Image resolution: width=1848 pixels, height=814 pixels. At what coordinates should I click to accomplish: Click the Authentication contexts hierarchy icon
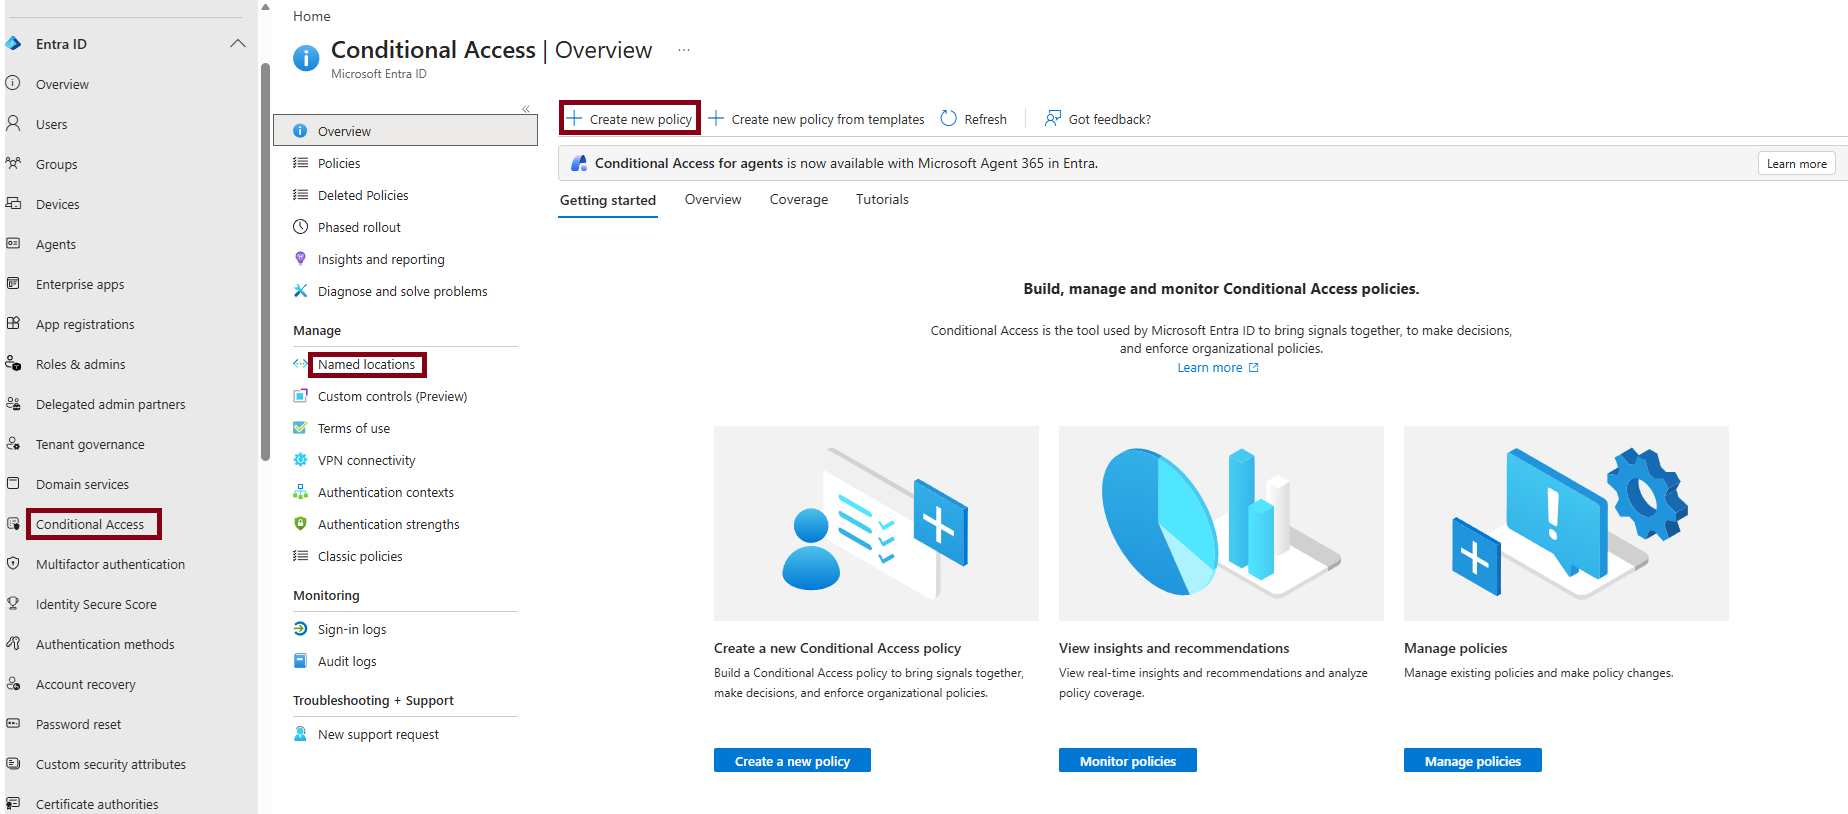300,492
